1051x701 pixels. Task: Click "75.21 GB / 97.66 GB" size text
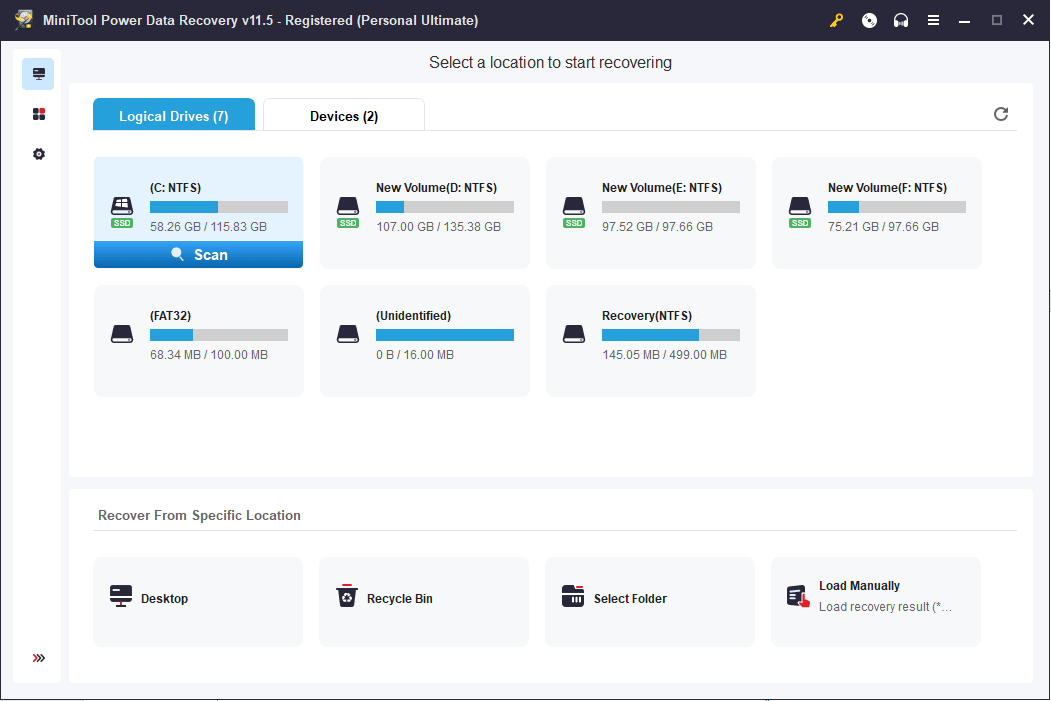(x=883, y=227)
